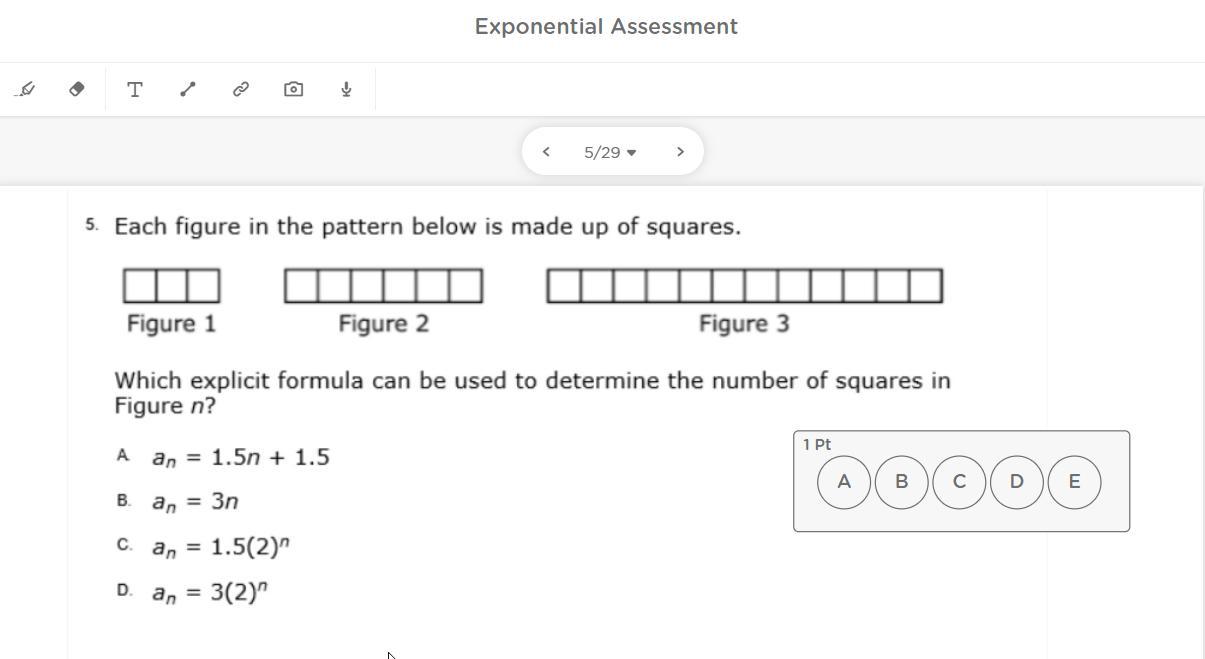
Task: Click the insert link icon
Action: [x=241, y=90]
